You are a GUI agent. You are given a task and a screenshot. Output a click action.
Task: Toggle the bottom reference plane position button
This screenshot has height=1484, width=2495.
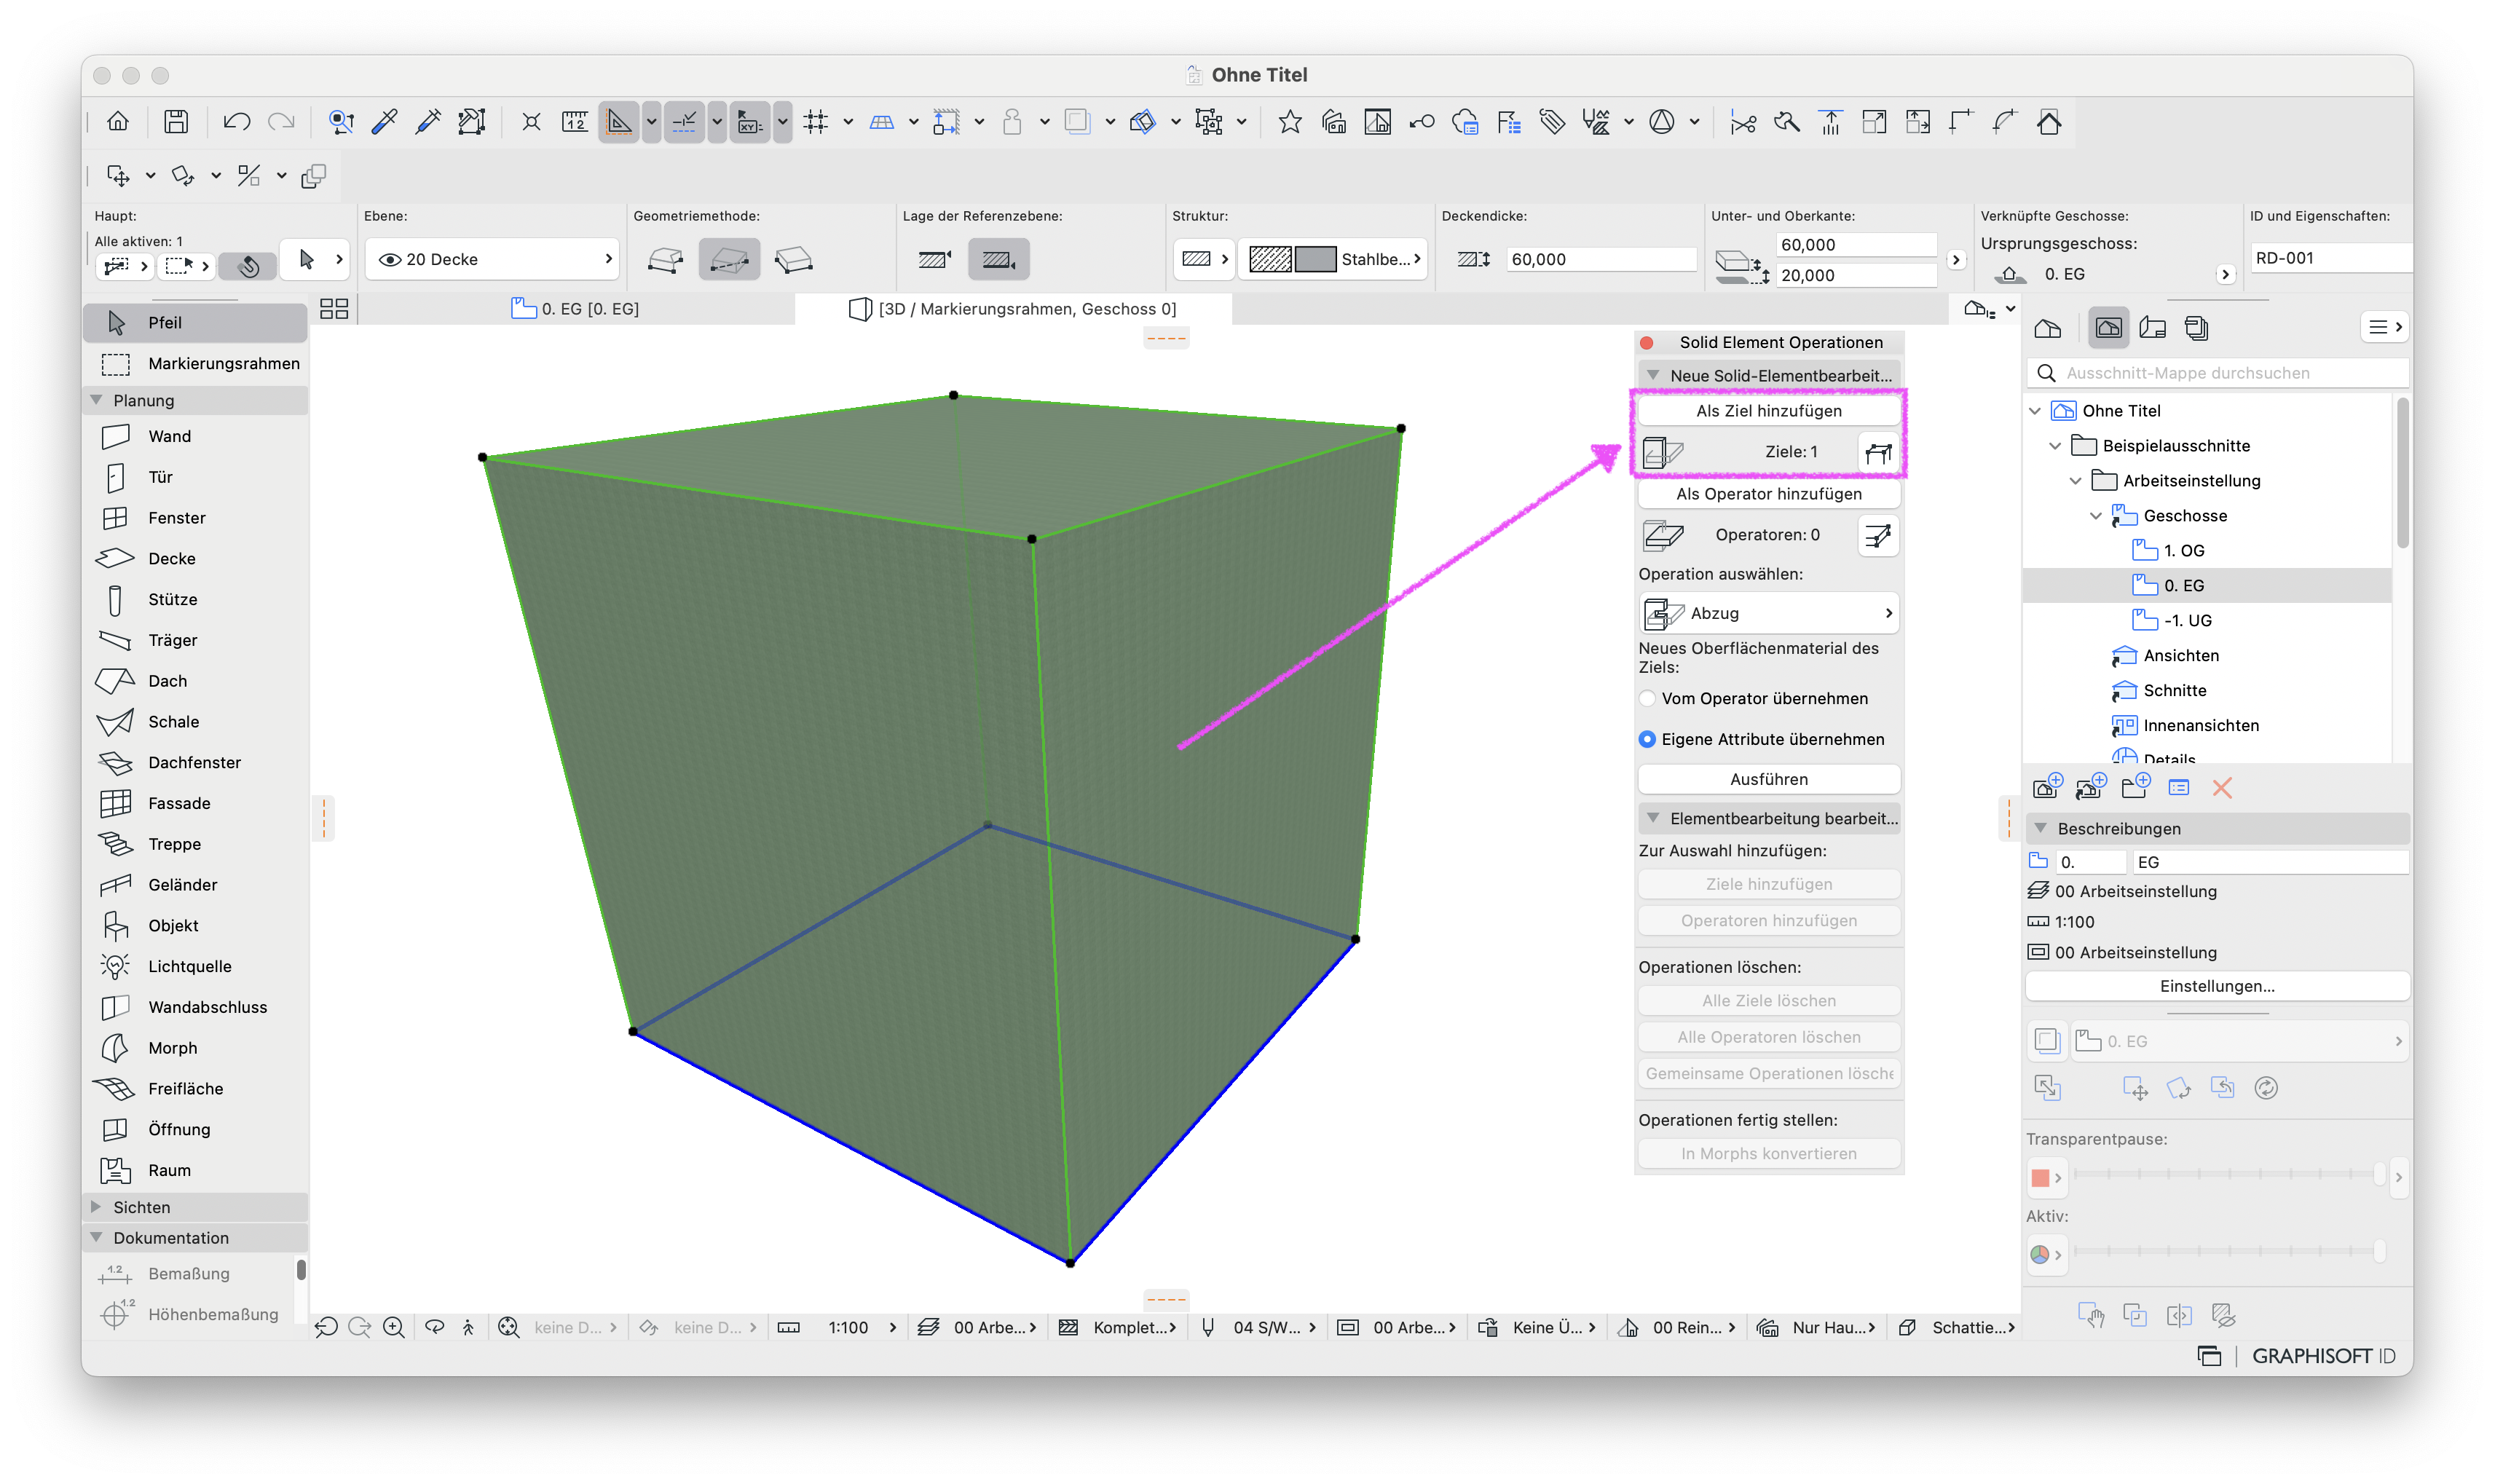(998, 260)
